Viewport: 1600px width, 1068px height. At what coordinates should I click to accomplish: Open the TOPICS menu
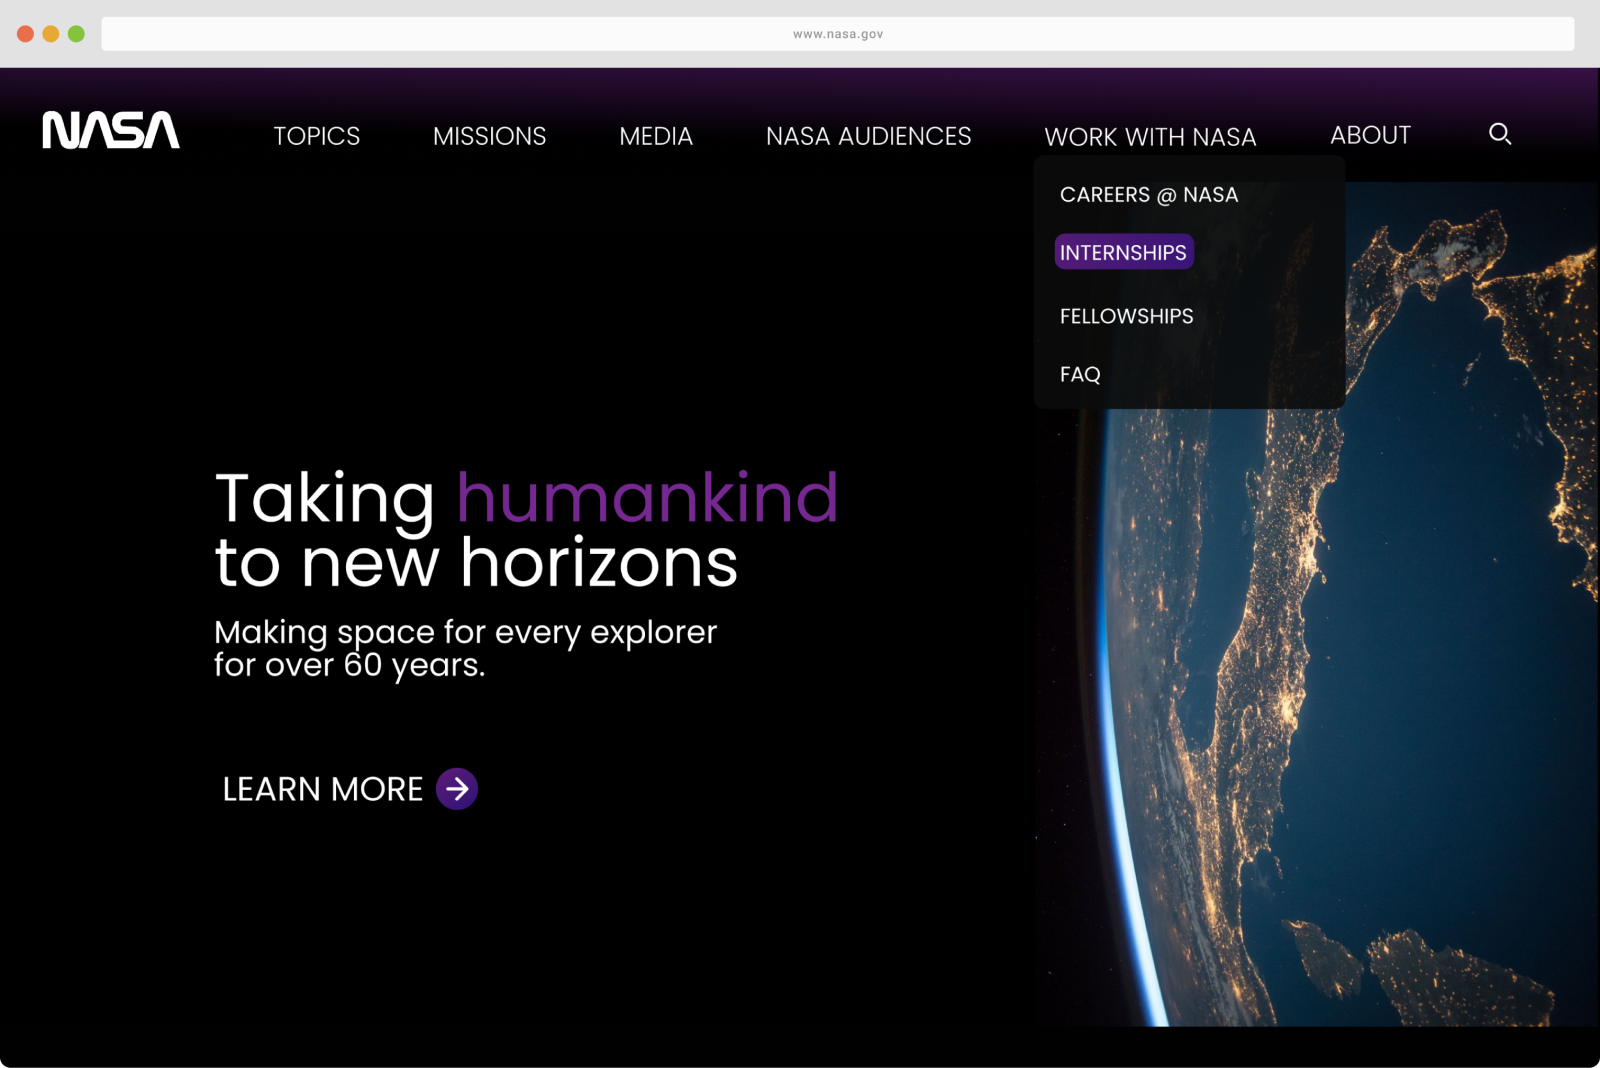click(316, 136)
